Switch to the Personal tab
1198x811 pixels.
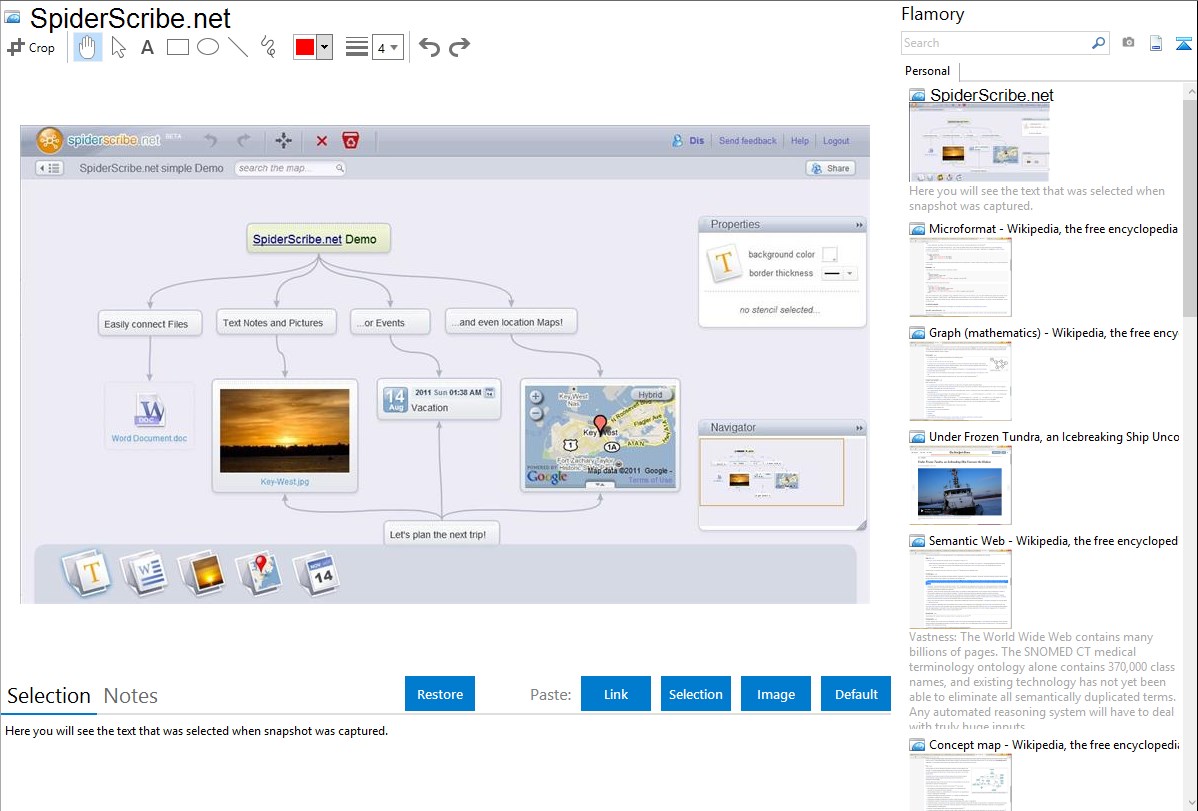pyautogui.click(x=928, y=71)
